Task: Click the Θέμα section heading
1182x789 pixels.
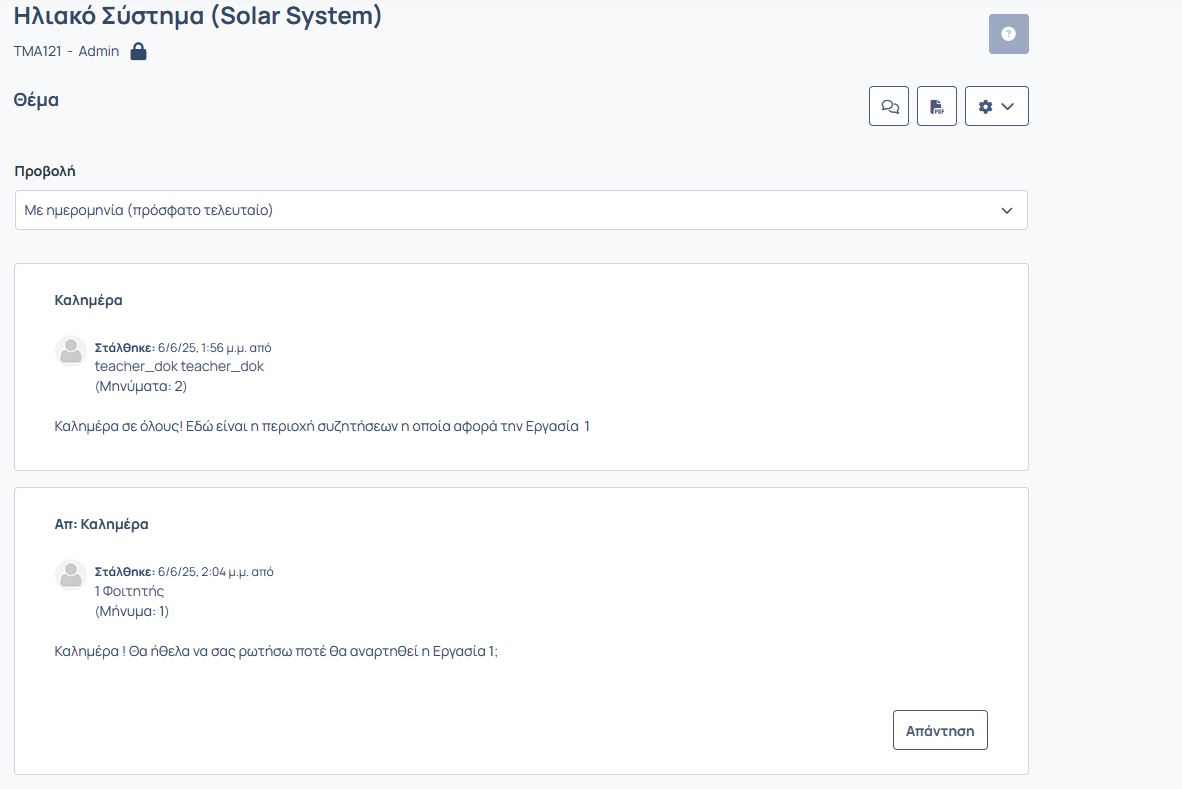Action: point(36,99)
